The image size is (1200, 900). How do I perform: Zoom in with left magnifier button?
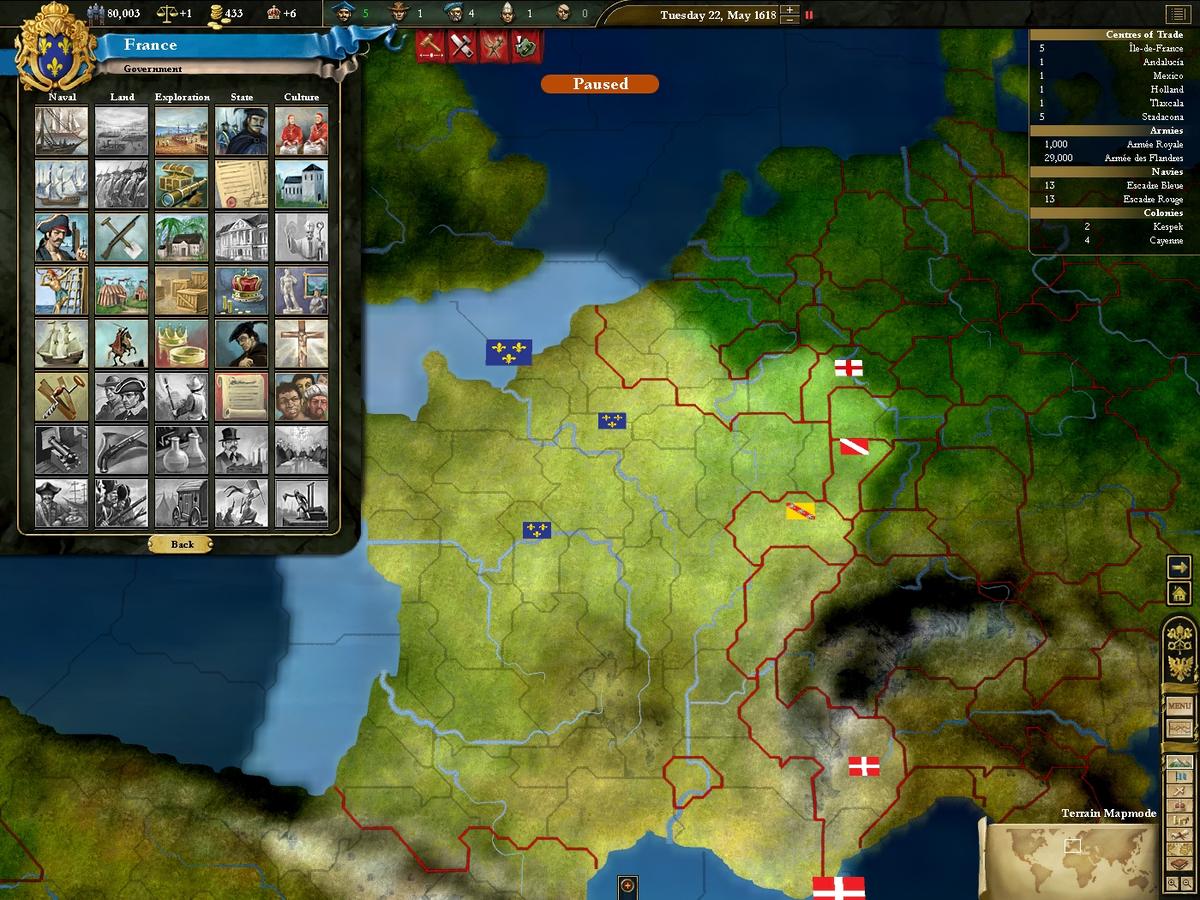point(1172,884)
